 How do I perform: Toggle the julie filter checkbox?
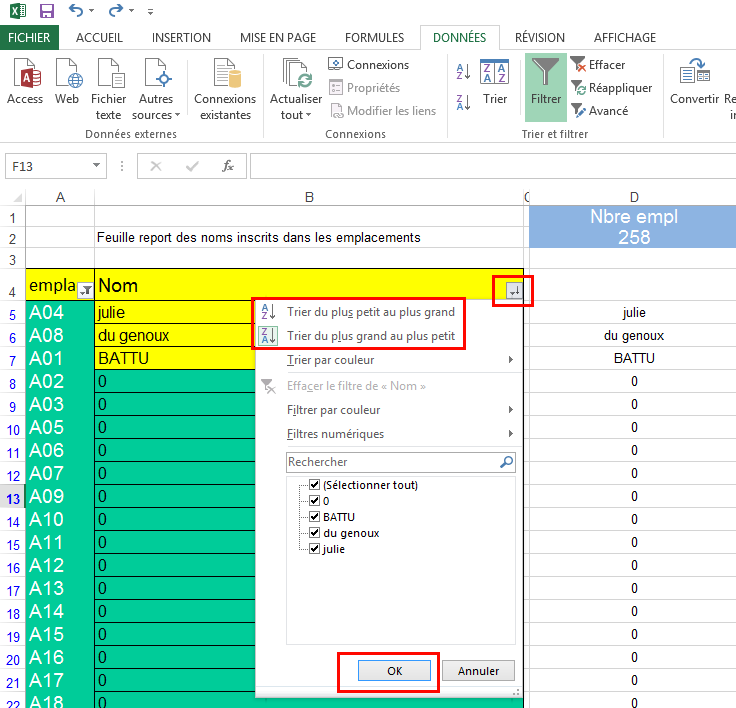[315, 549]
